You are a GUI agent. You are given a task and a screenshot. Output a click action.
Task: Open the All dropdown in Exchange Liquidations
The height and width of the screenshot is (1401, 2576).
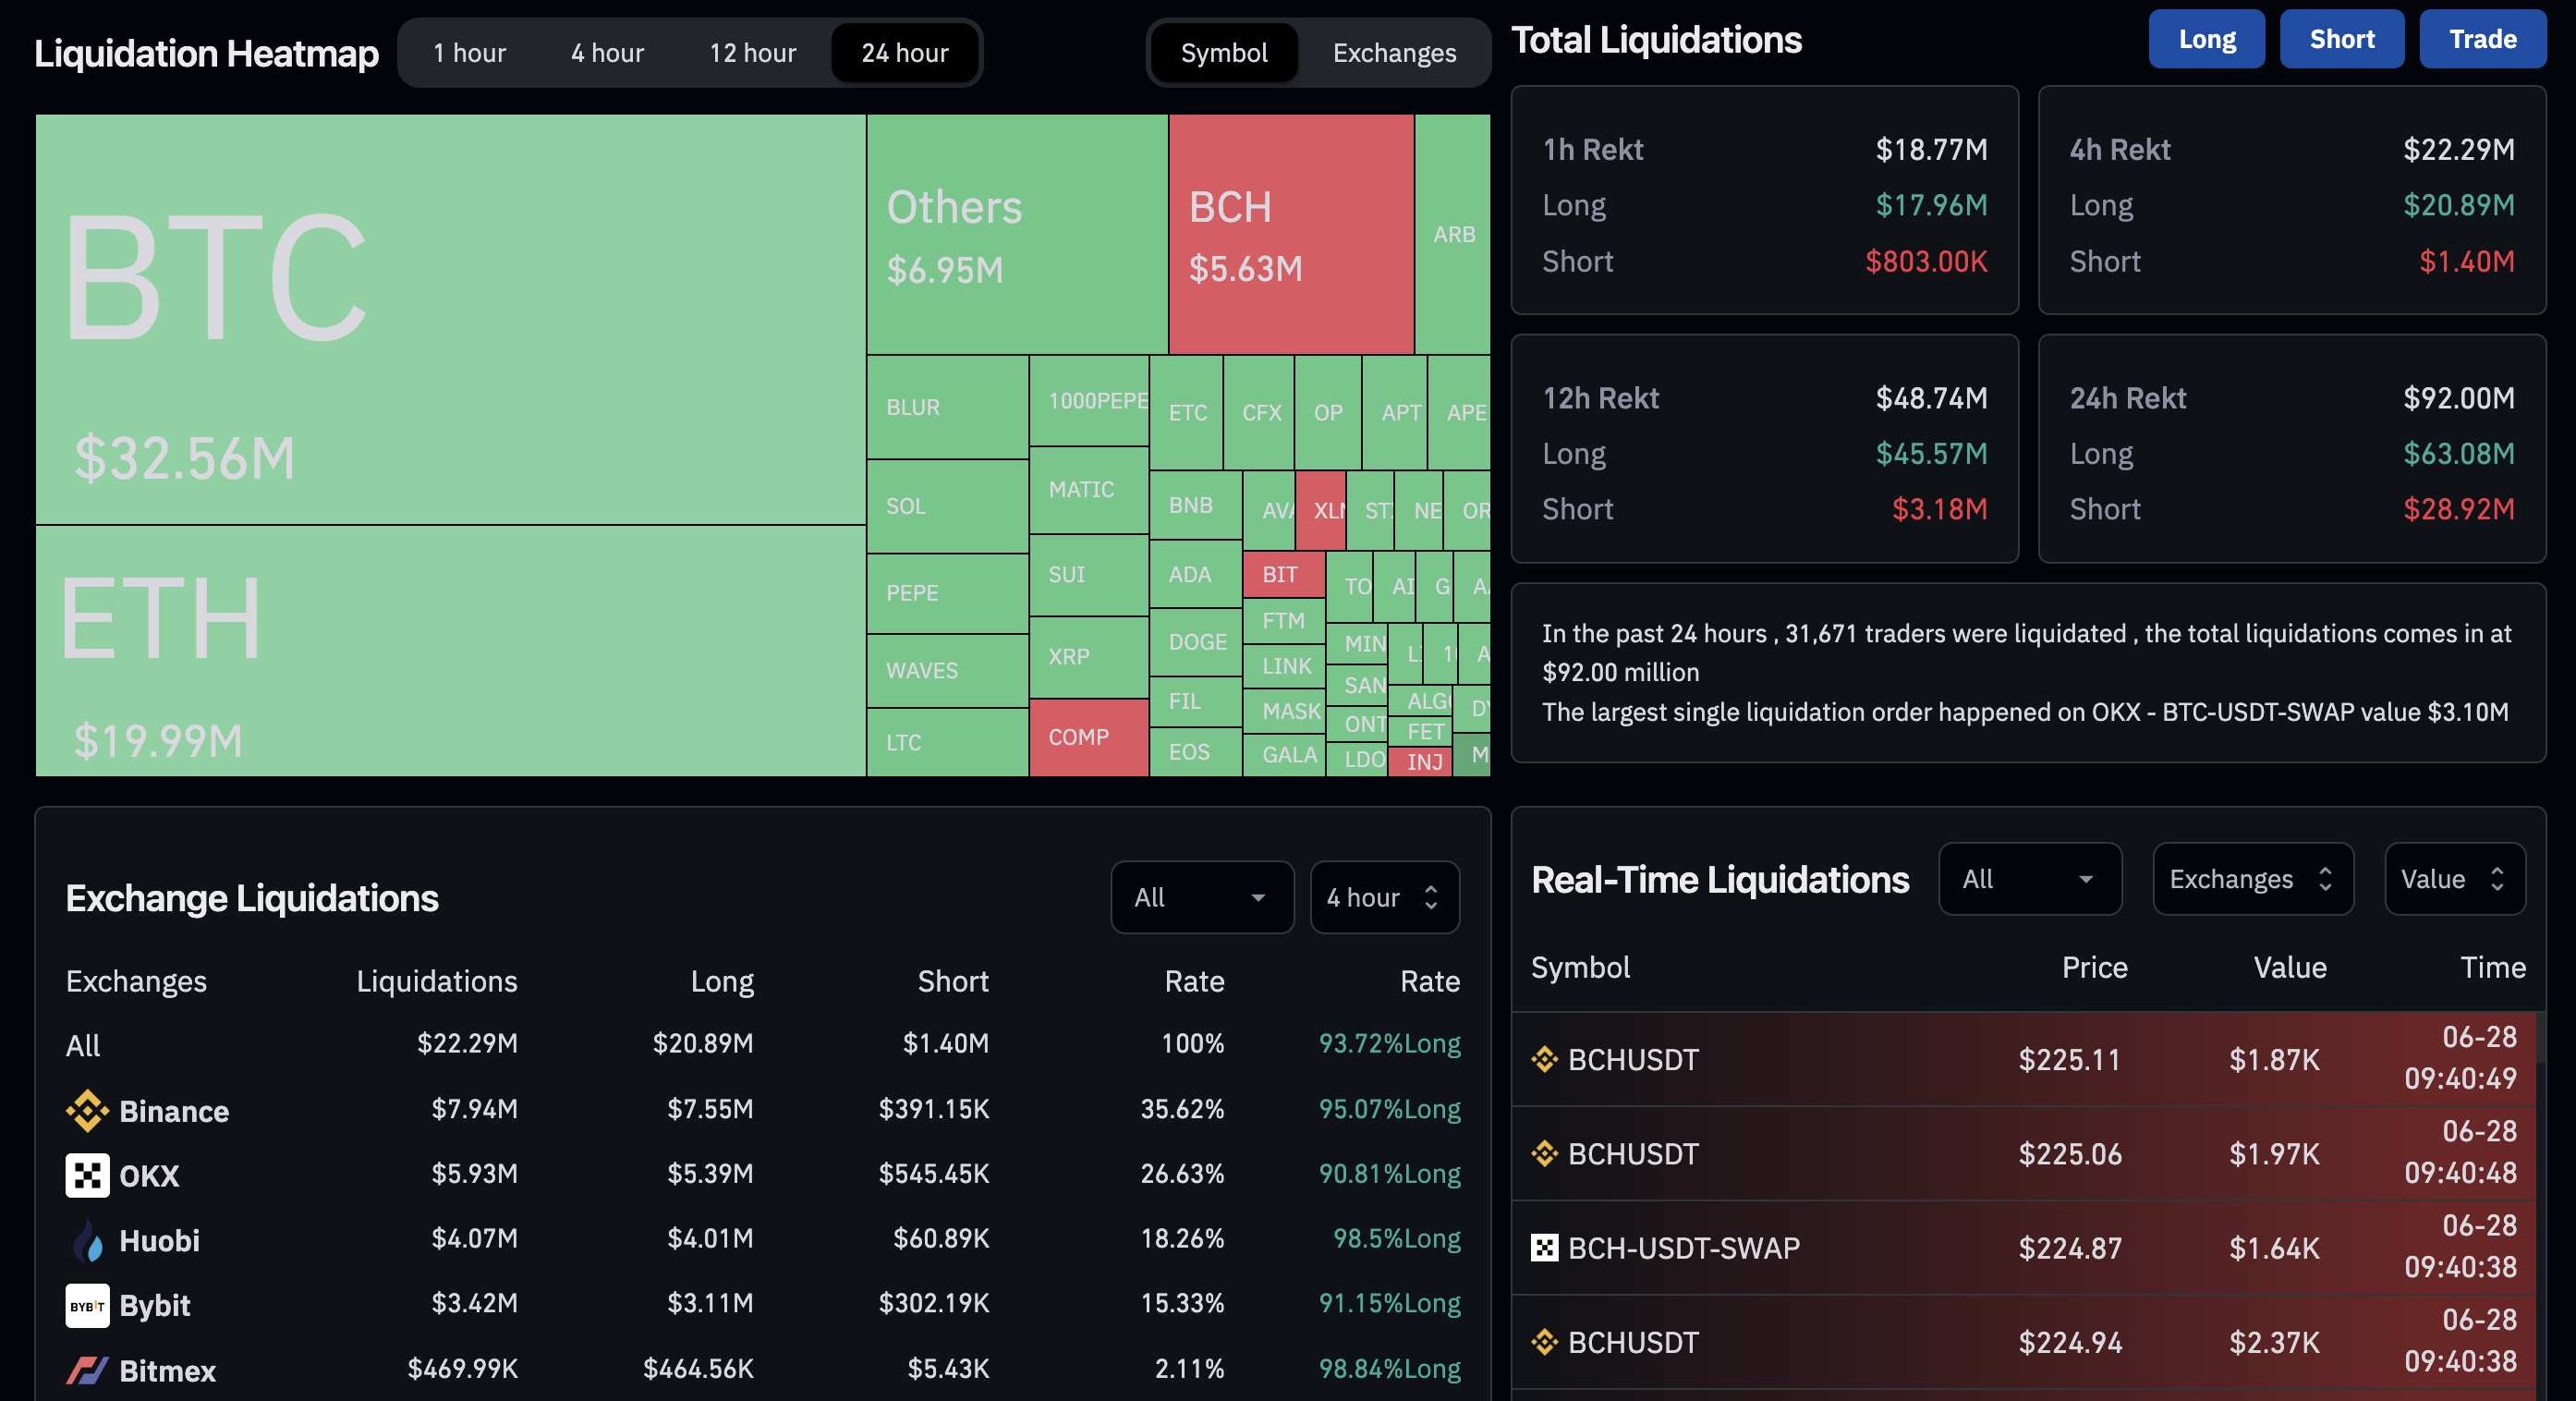click(1201, 897)
